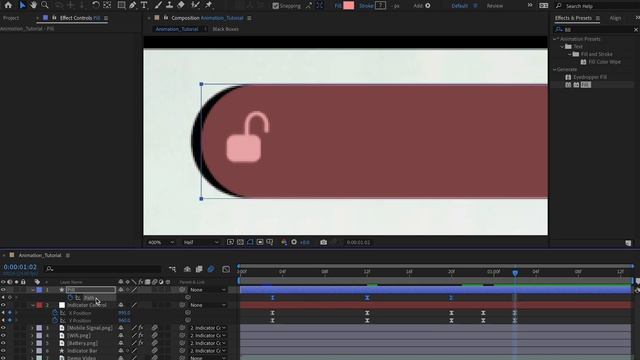Click the reset exposure icon in viewer

pyautogui.click(x=294, y=242)
